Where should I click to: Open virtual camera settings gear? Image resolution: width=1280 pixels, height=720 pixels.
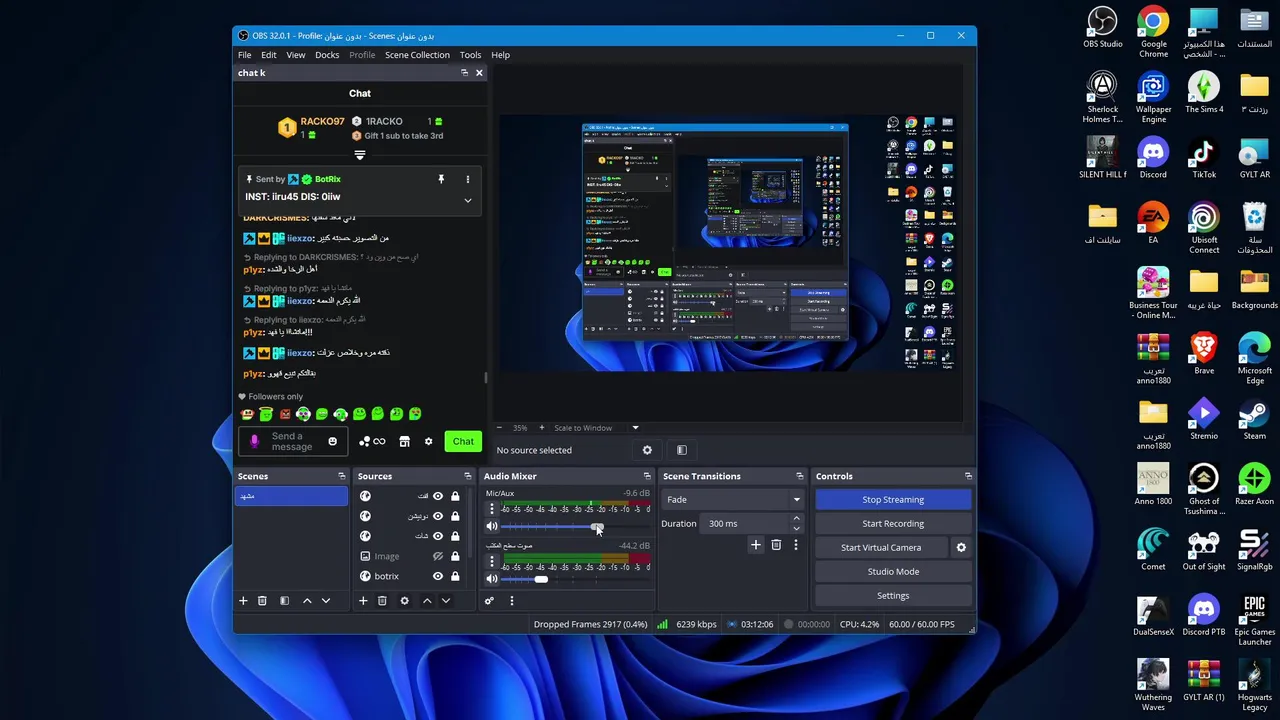(x=961, y=548)
